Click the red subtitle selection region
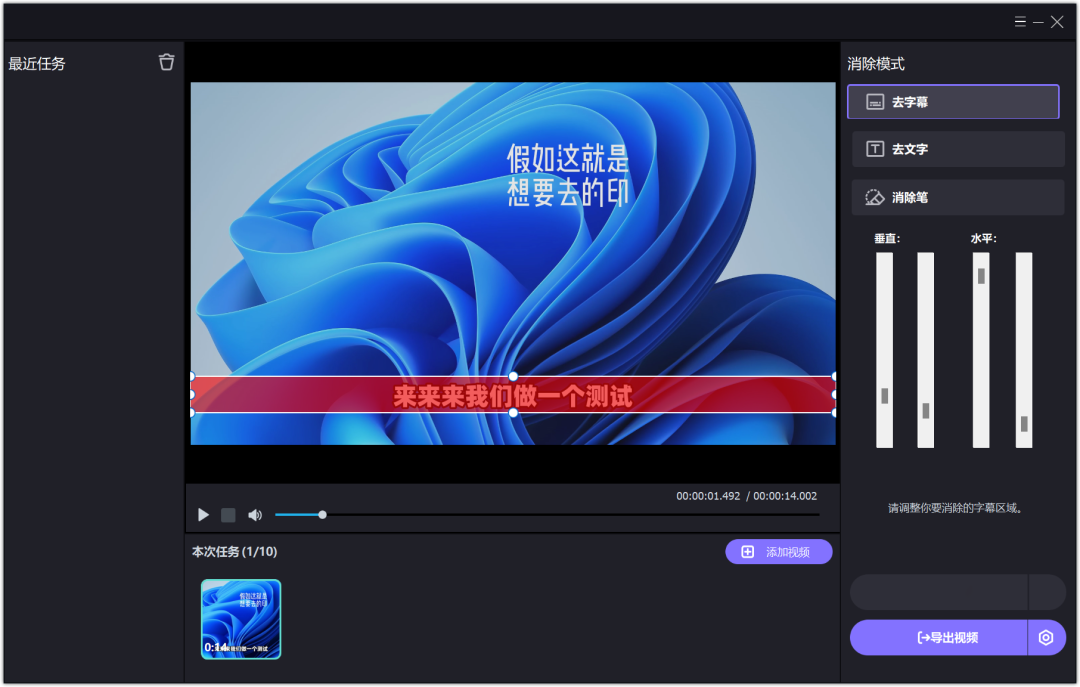The height and width of the screenshot is (687, 1080). [513, 395]
